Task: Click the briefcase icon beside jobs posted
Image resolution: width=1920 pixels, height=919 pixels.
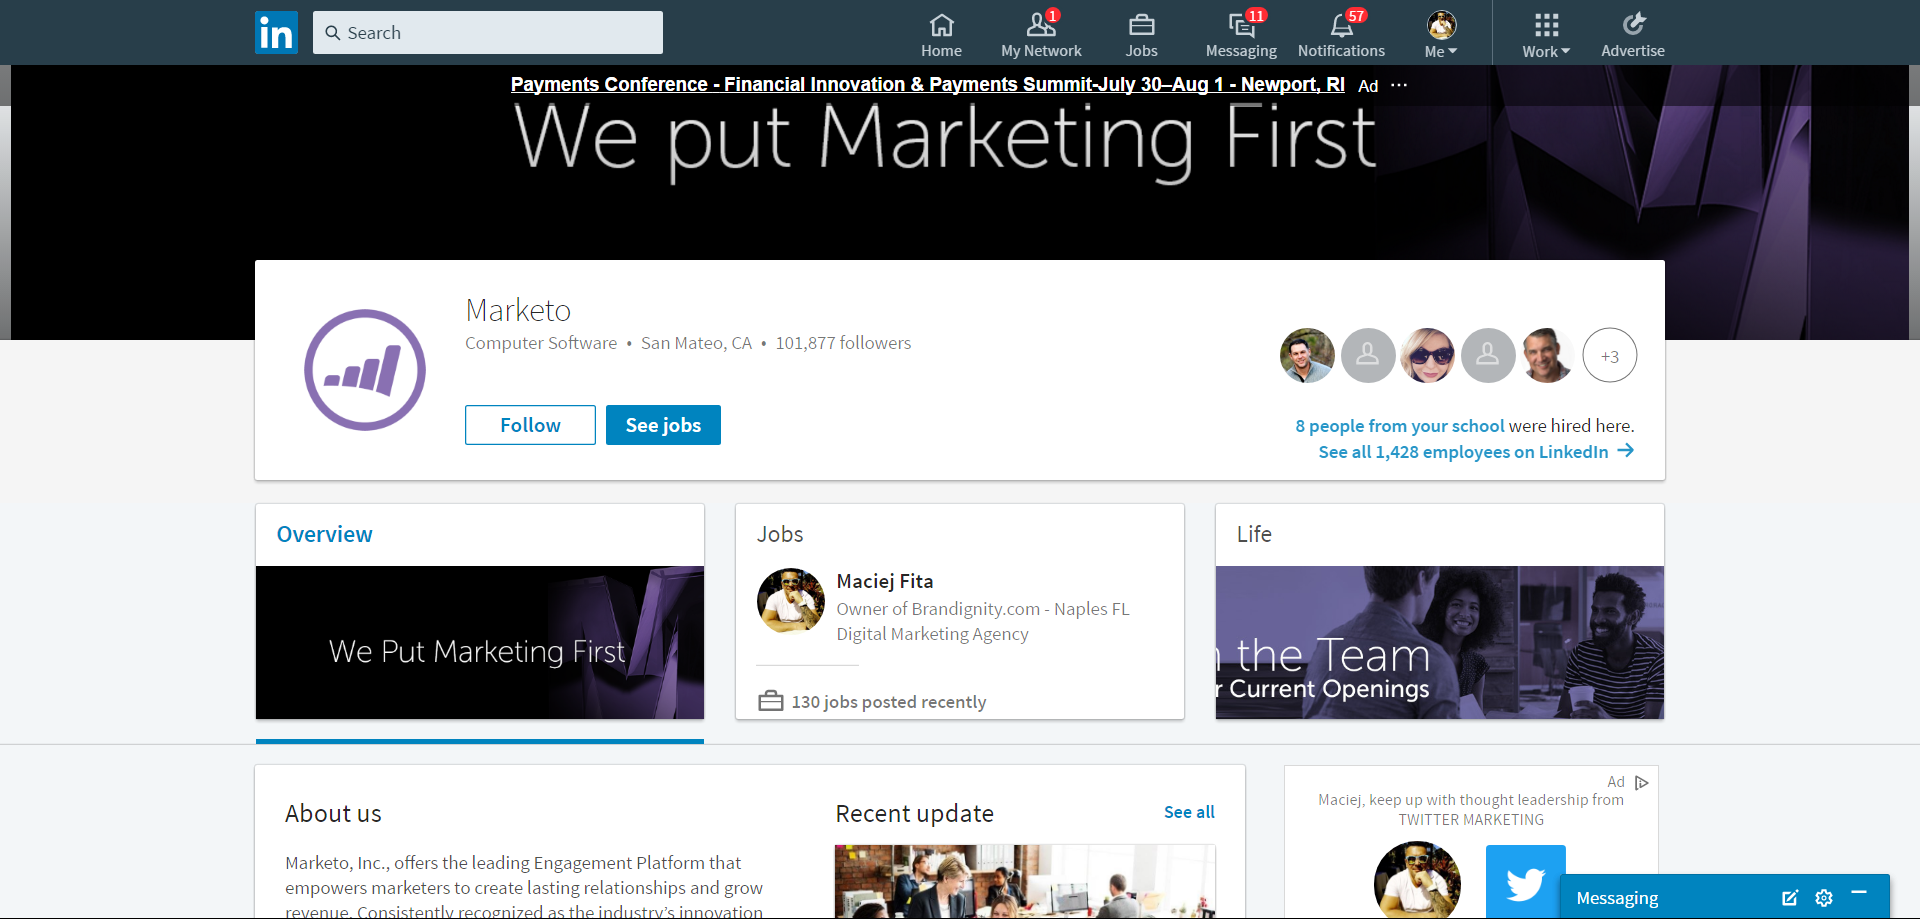Action: point(770,701)
